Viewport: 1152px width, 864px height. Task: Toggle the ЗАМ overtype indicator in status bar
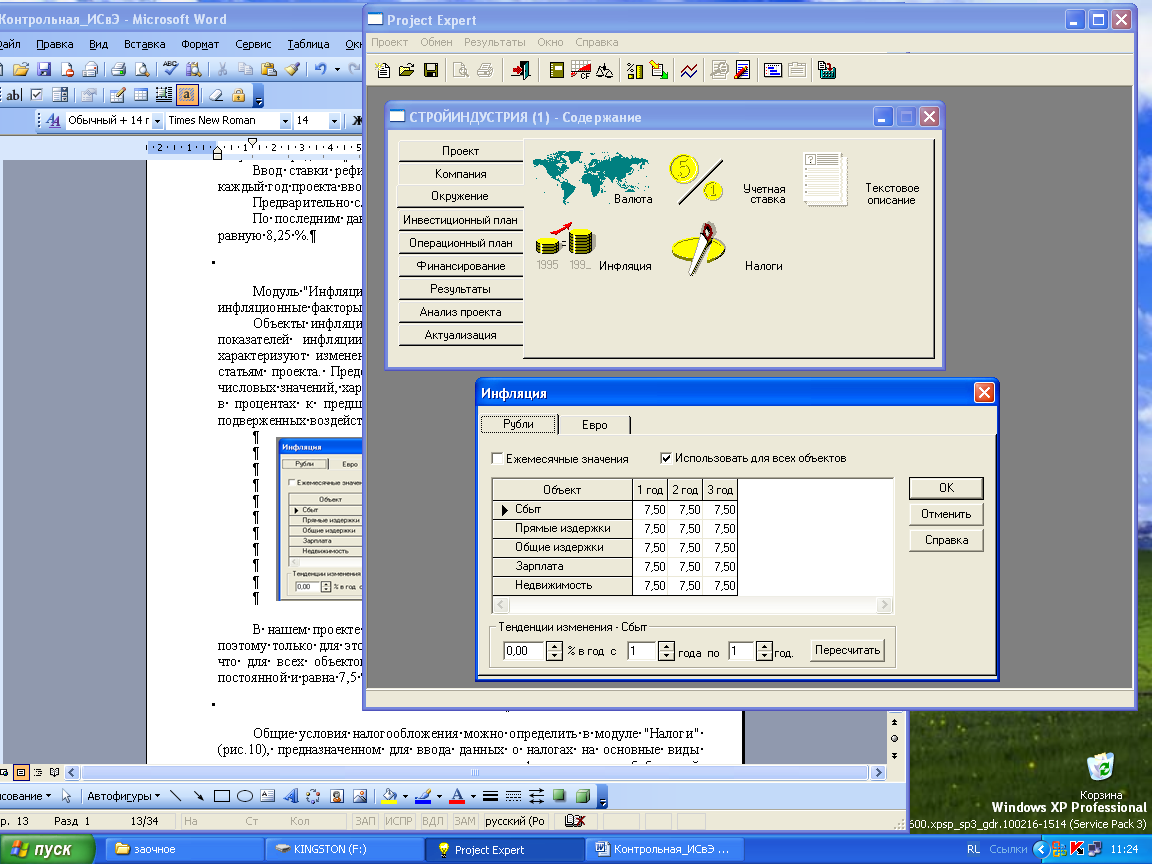(x=464, y=821)
